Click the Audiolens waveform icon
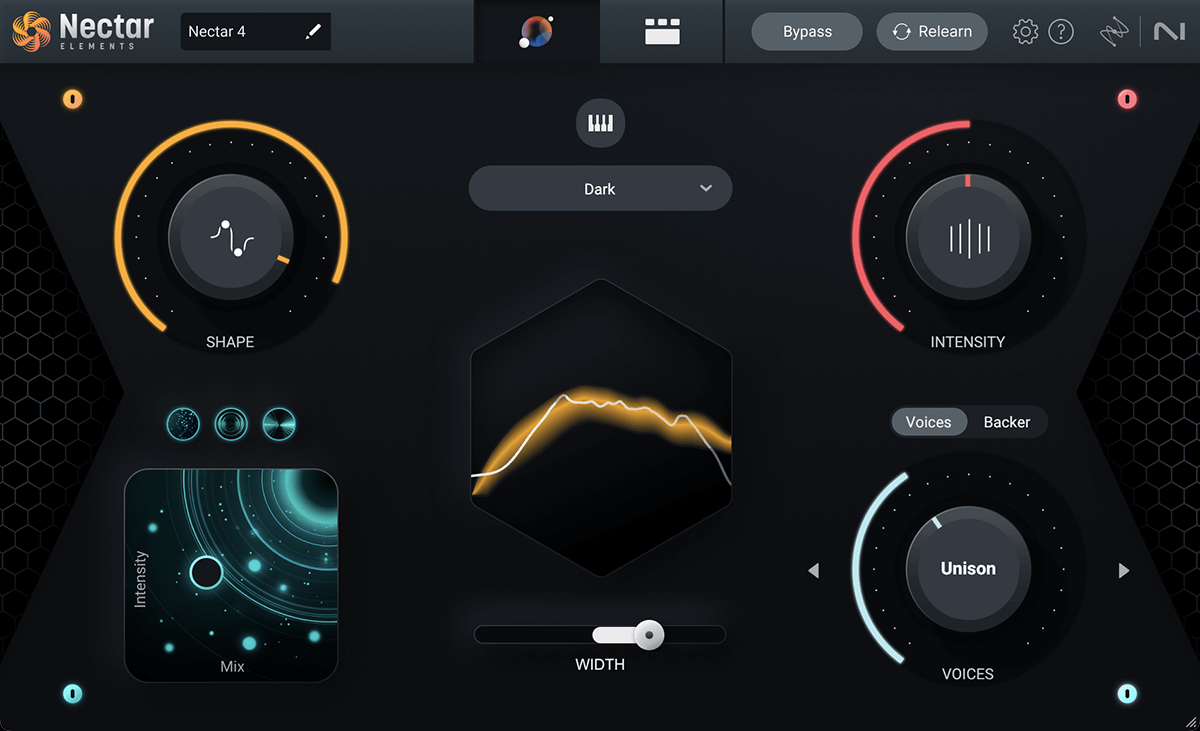 1113,31
